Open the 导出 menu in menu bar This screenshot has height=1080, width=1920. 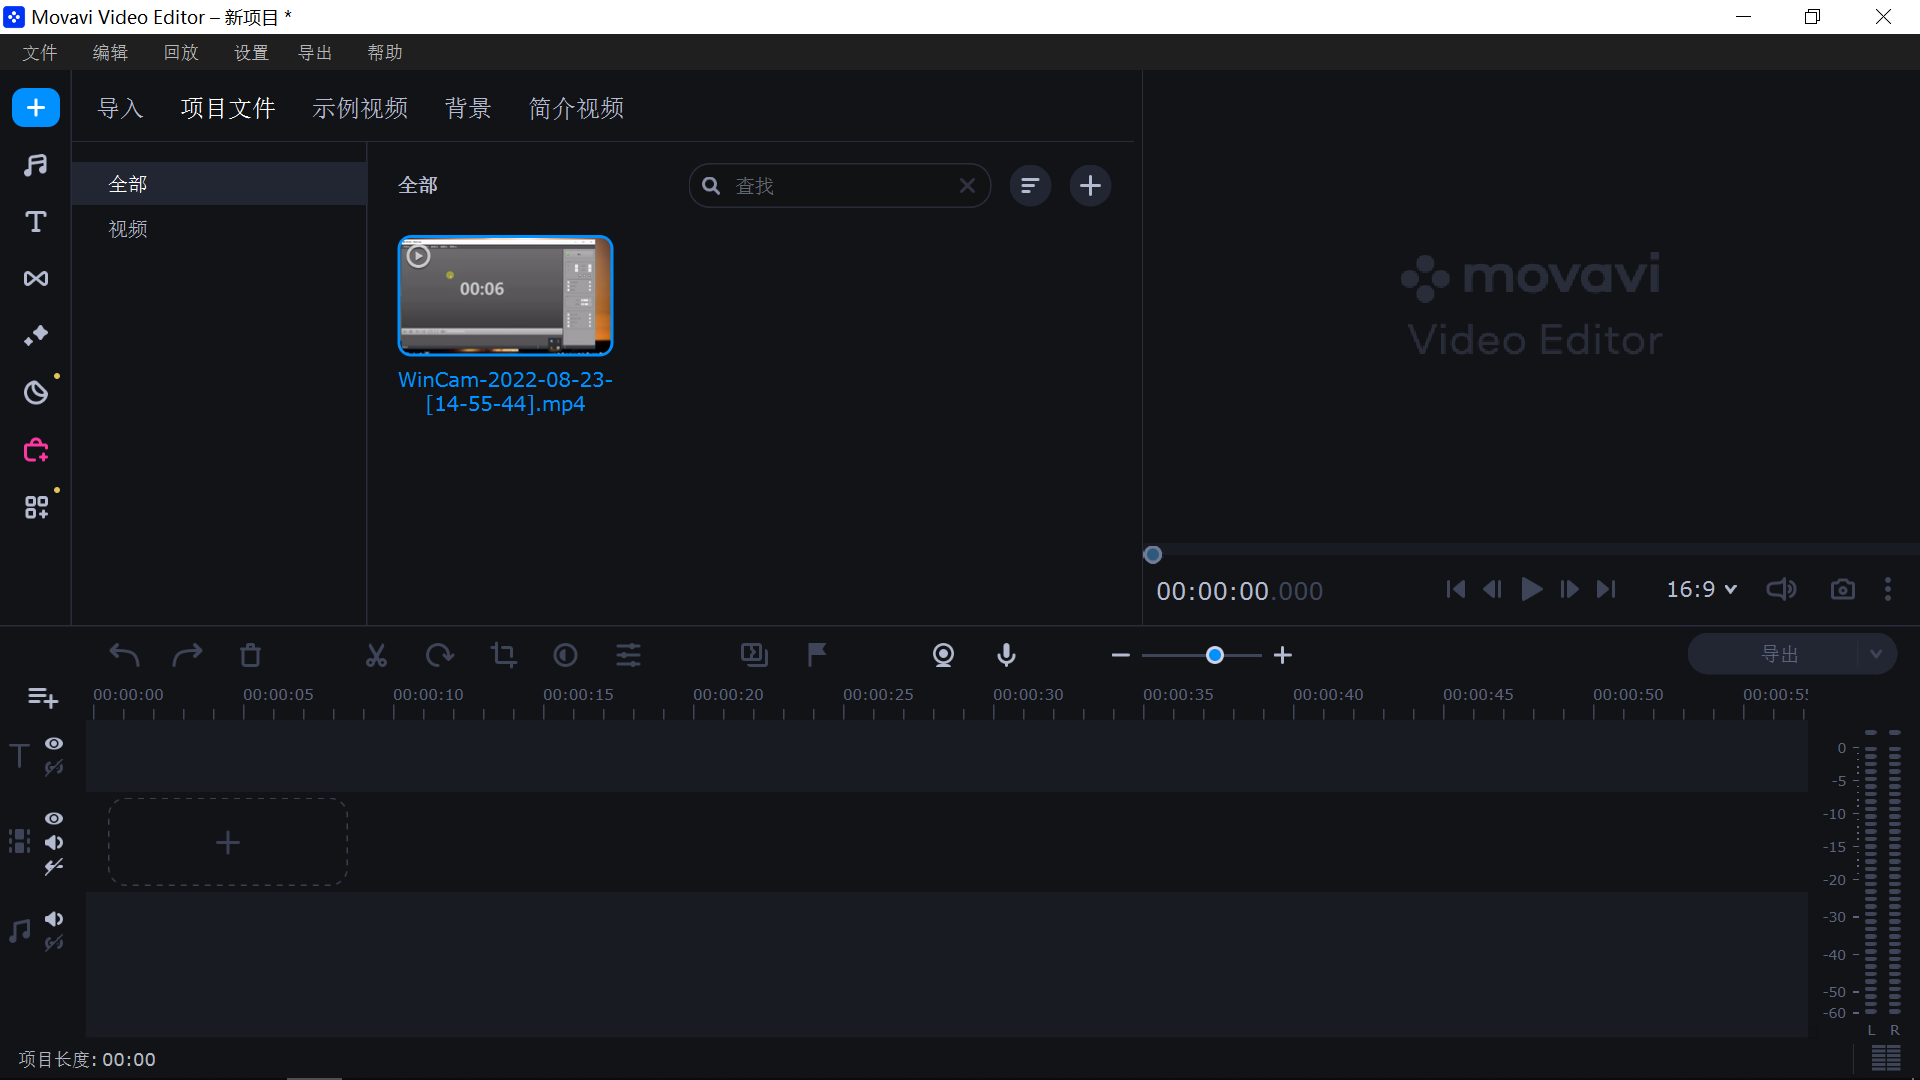point(315,53)
